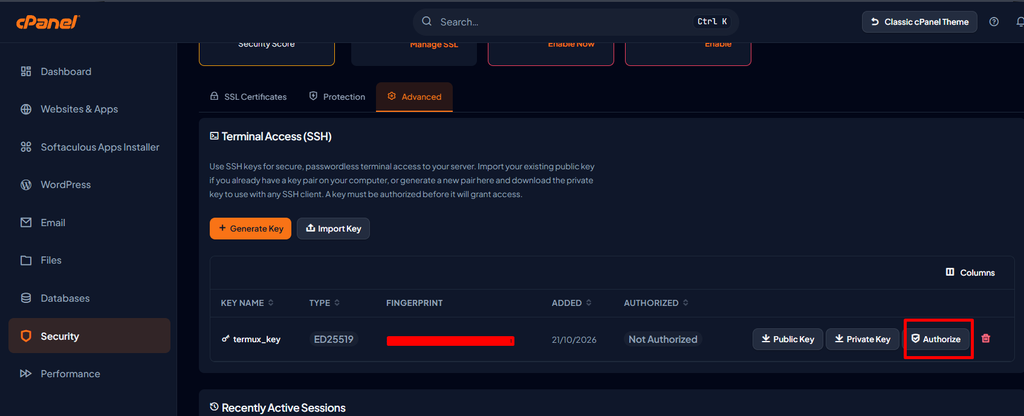Switch to the Protection tab
The height and width of the screenshot is (416, 1024).
336,97
